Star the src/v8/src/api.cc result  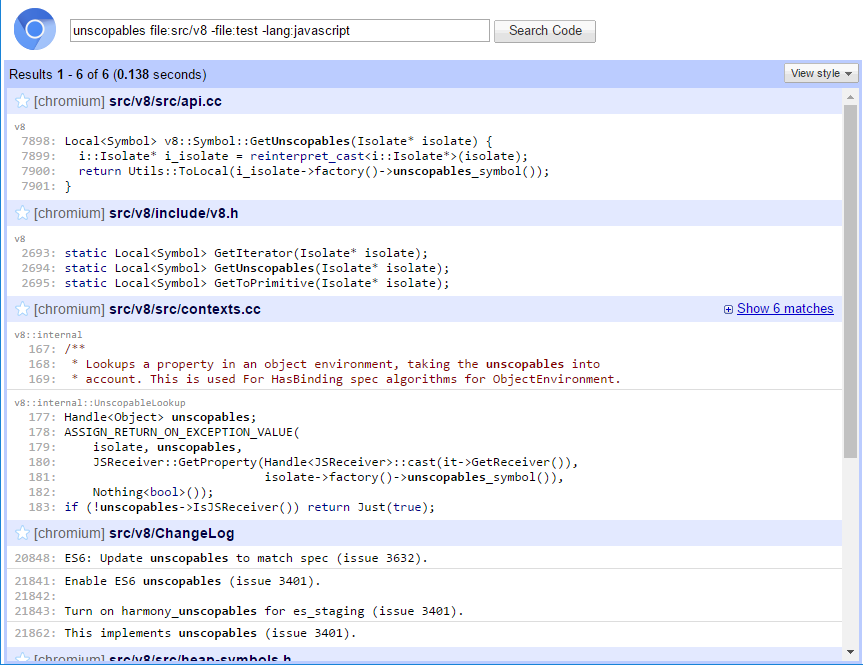[22, 101]
